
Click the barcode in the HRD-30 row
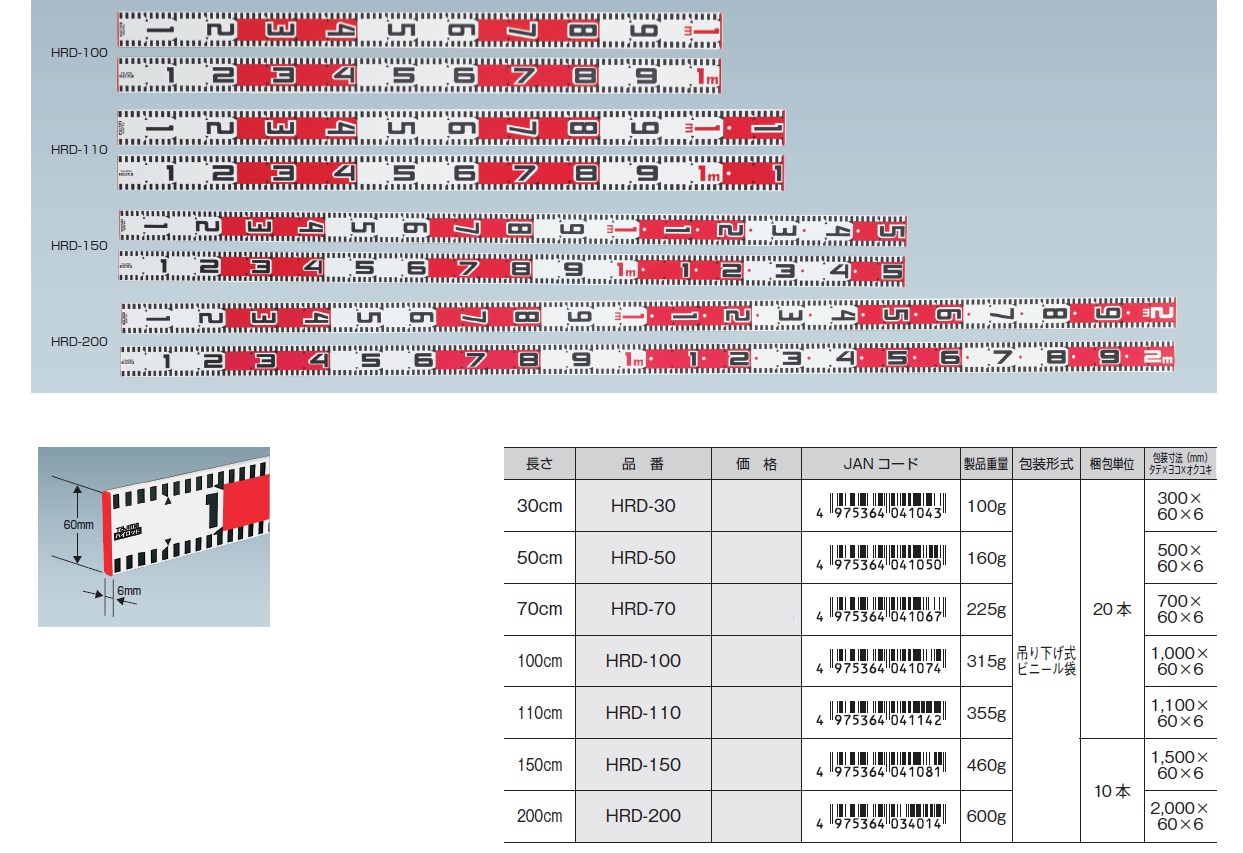tap(880, 505)
